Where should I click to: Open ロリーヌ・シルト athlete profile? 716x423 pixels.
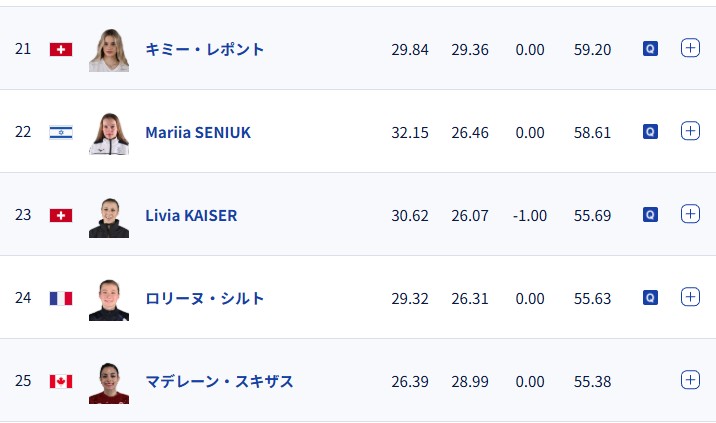pos(205,298)
